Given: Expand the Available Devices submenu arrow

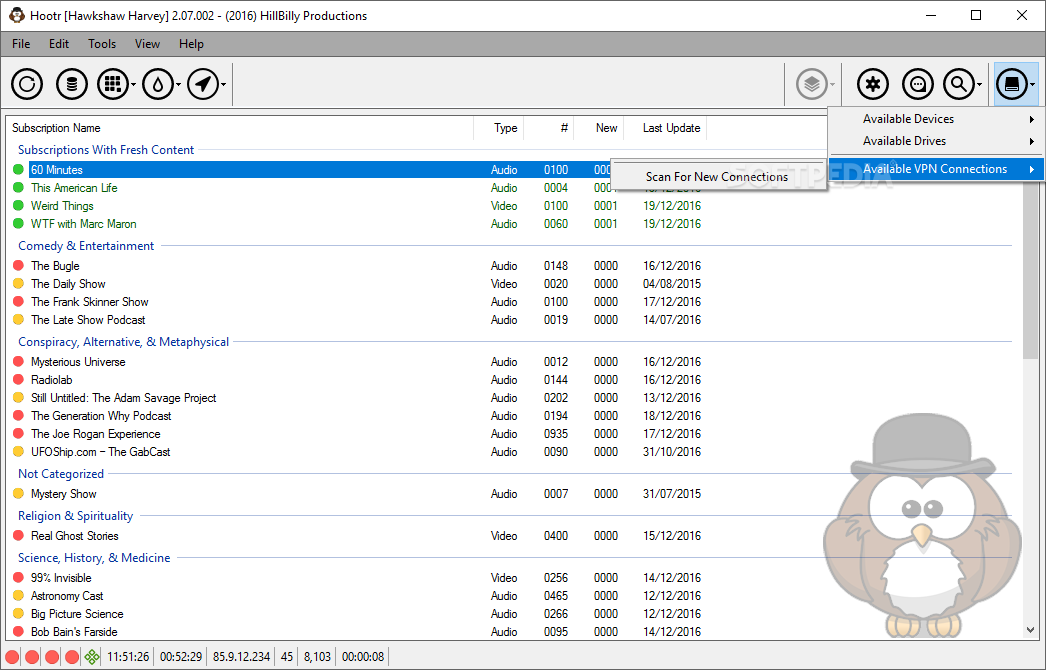Looking at the screenshot, I should point(1032,119).
